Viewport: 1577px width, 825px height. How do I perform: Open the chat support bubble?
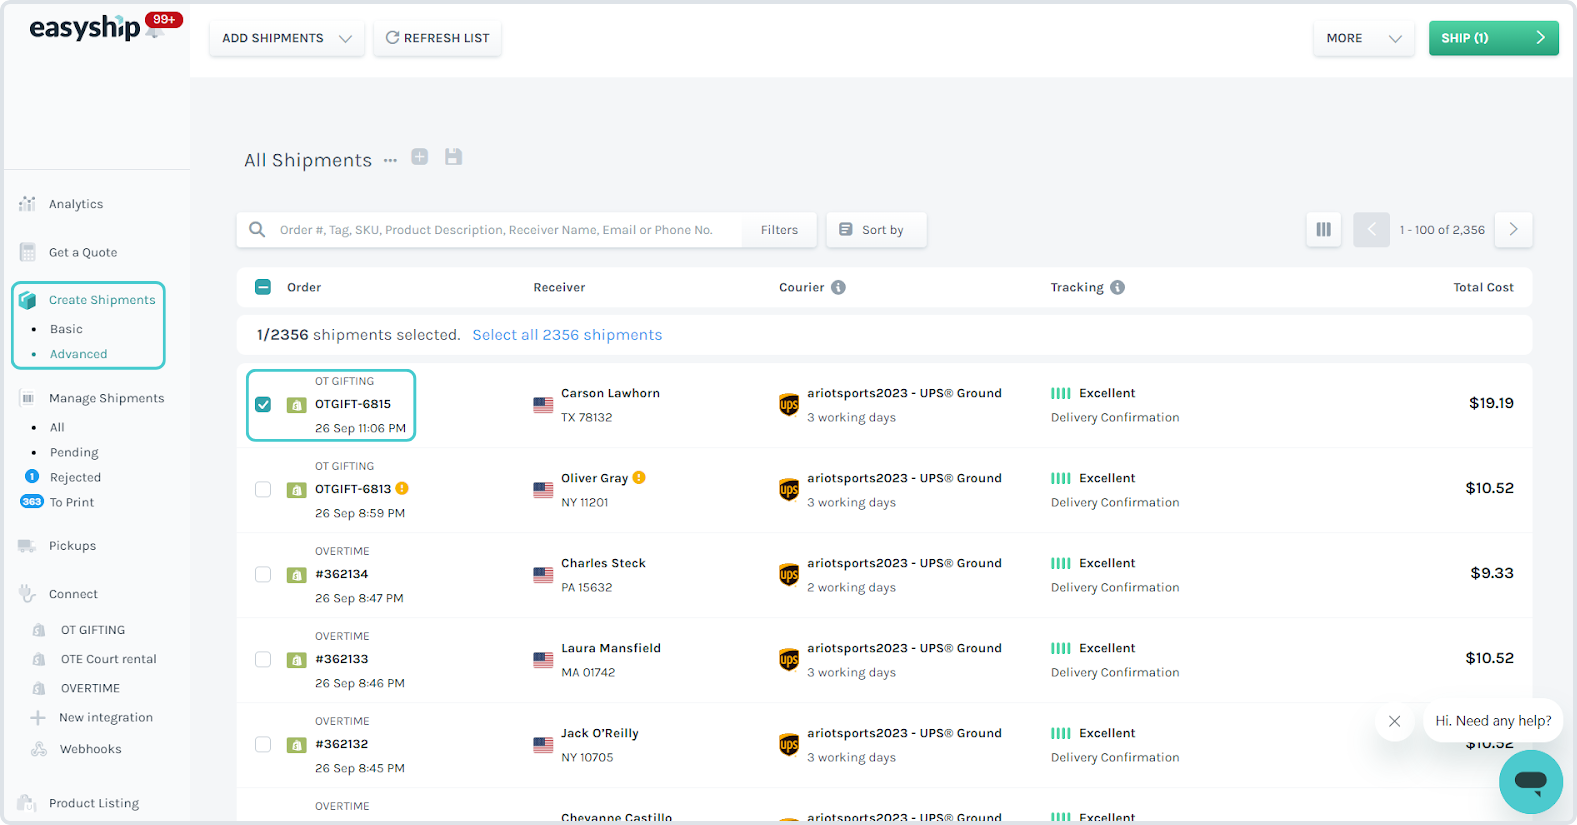pyautogui.click(x=1531, y=782)
